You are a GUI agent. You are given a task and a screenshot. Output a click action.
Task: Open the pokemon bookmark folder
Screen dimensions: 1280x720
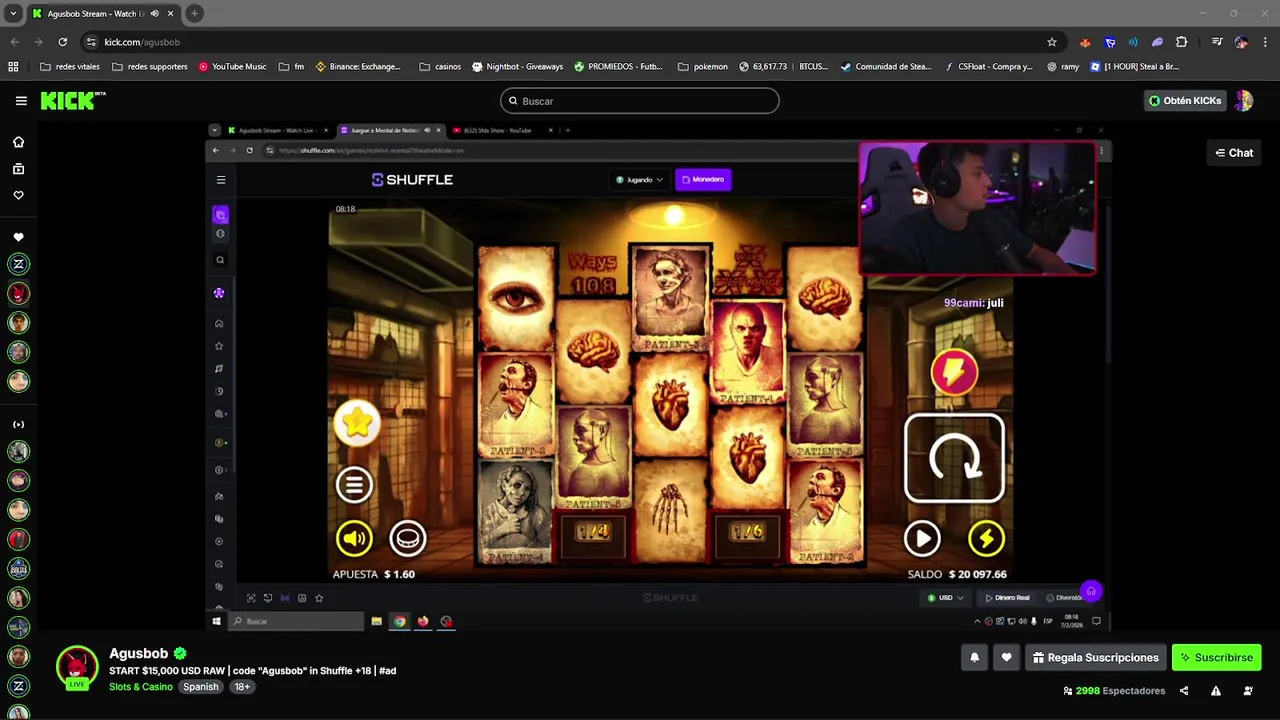click(703, 67)
